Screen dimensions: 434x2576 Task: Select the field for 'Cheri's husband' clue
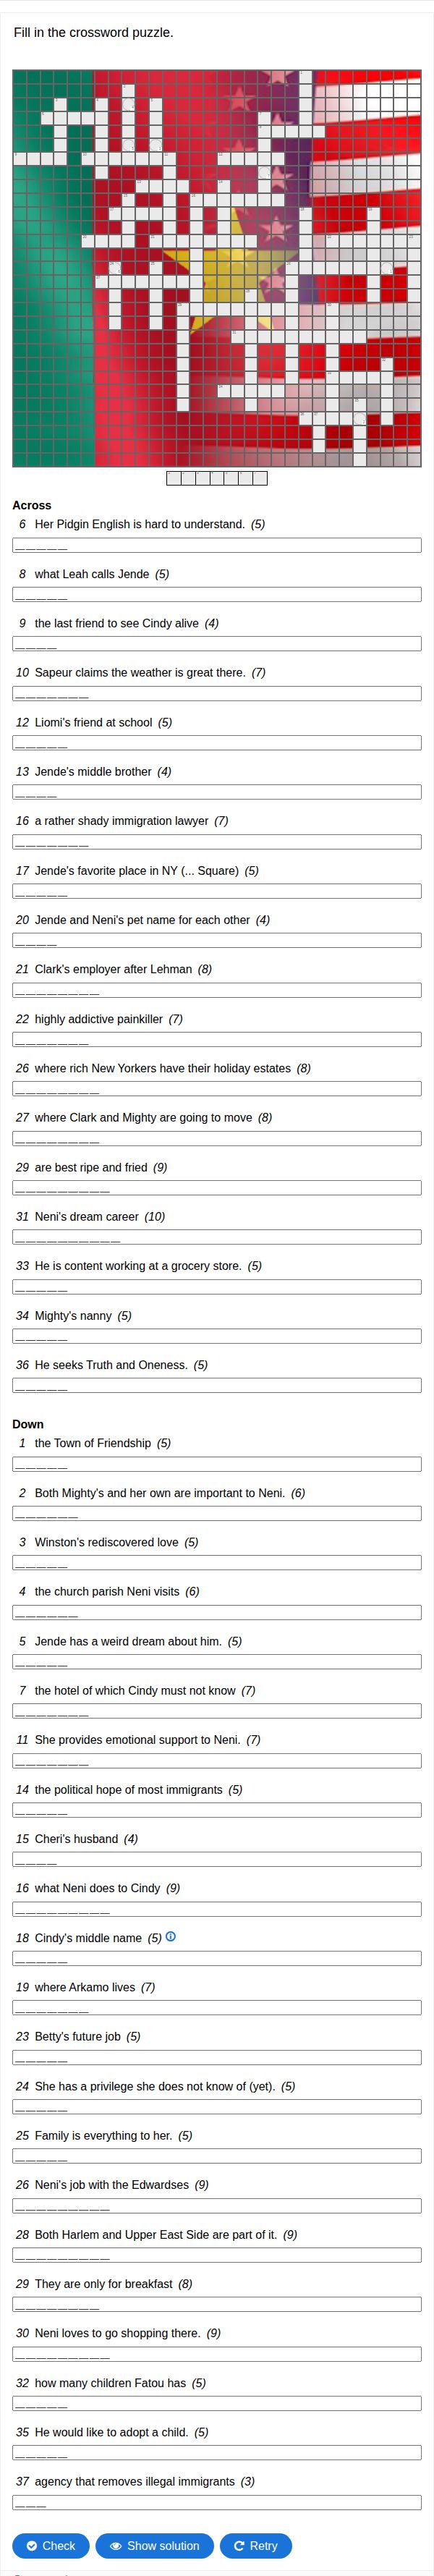pyautogui.click(x=216, y=1859)
